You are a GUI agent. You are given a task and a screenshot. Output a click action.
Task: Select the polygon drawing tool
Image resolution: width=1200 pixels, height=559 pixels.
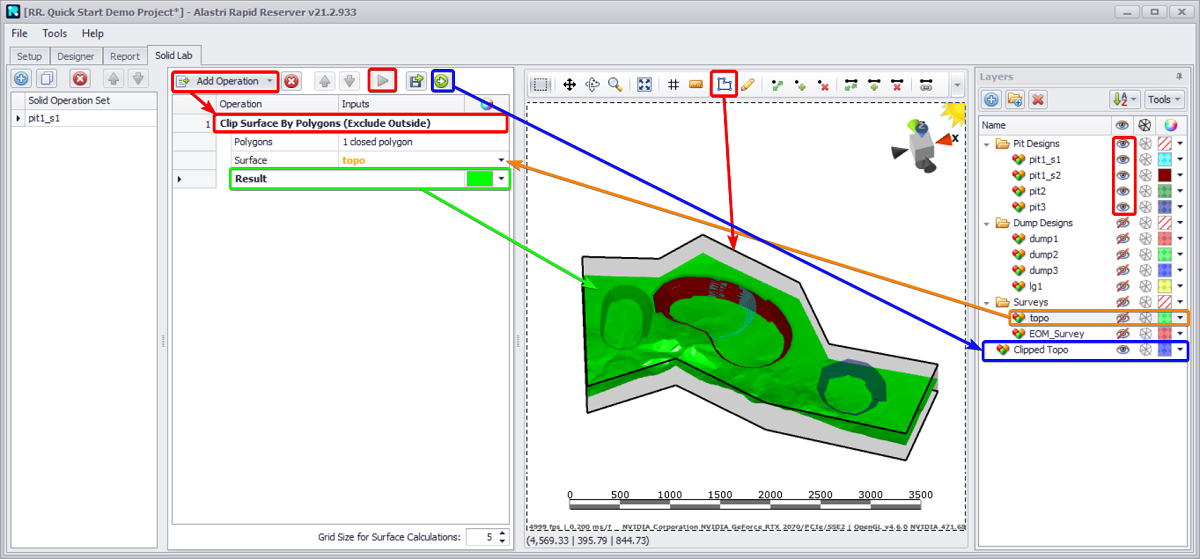[x=725, y=85]
